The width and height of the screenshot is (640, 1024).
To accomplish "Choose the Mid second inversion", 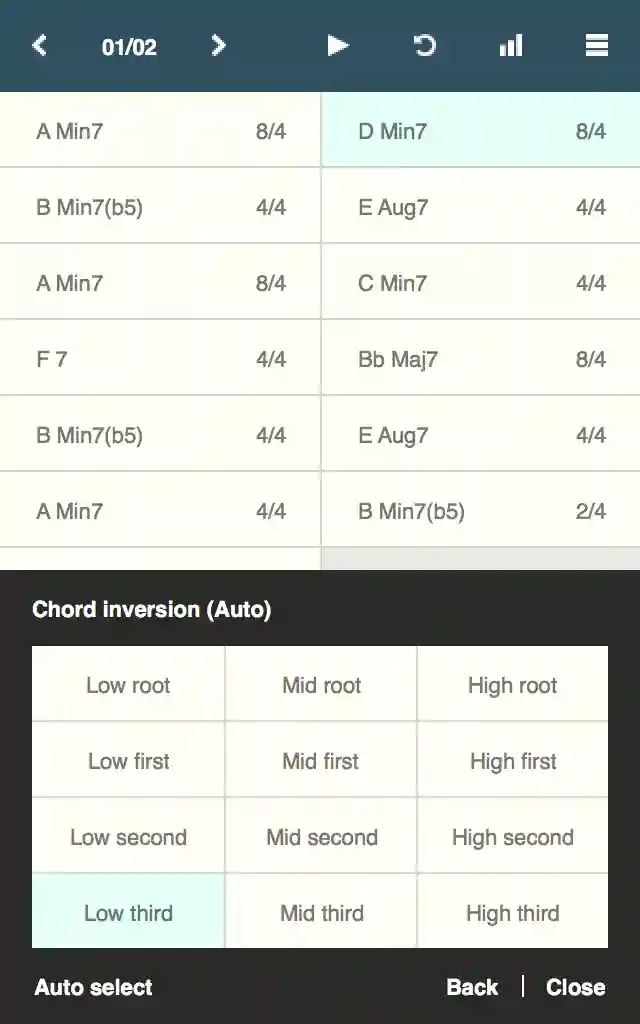I will 320,836.
